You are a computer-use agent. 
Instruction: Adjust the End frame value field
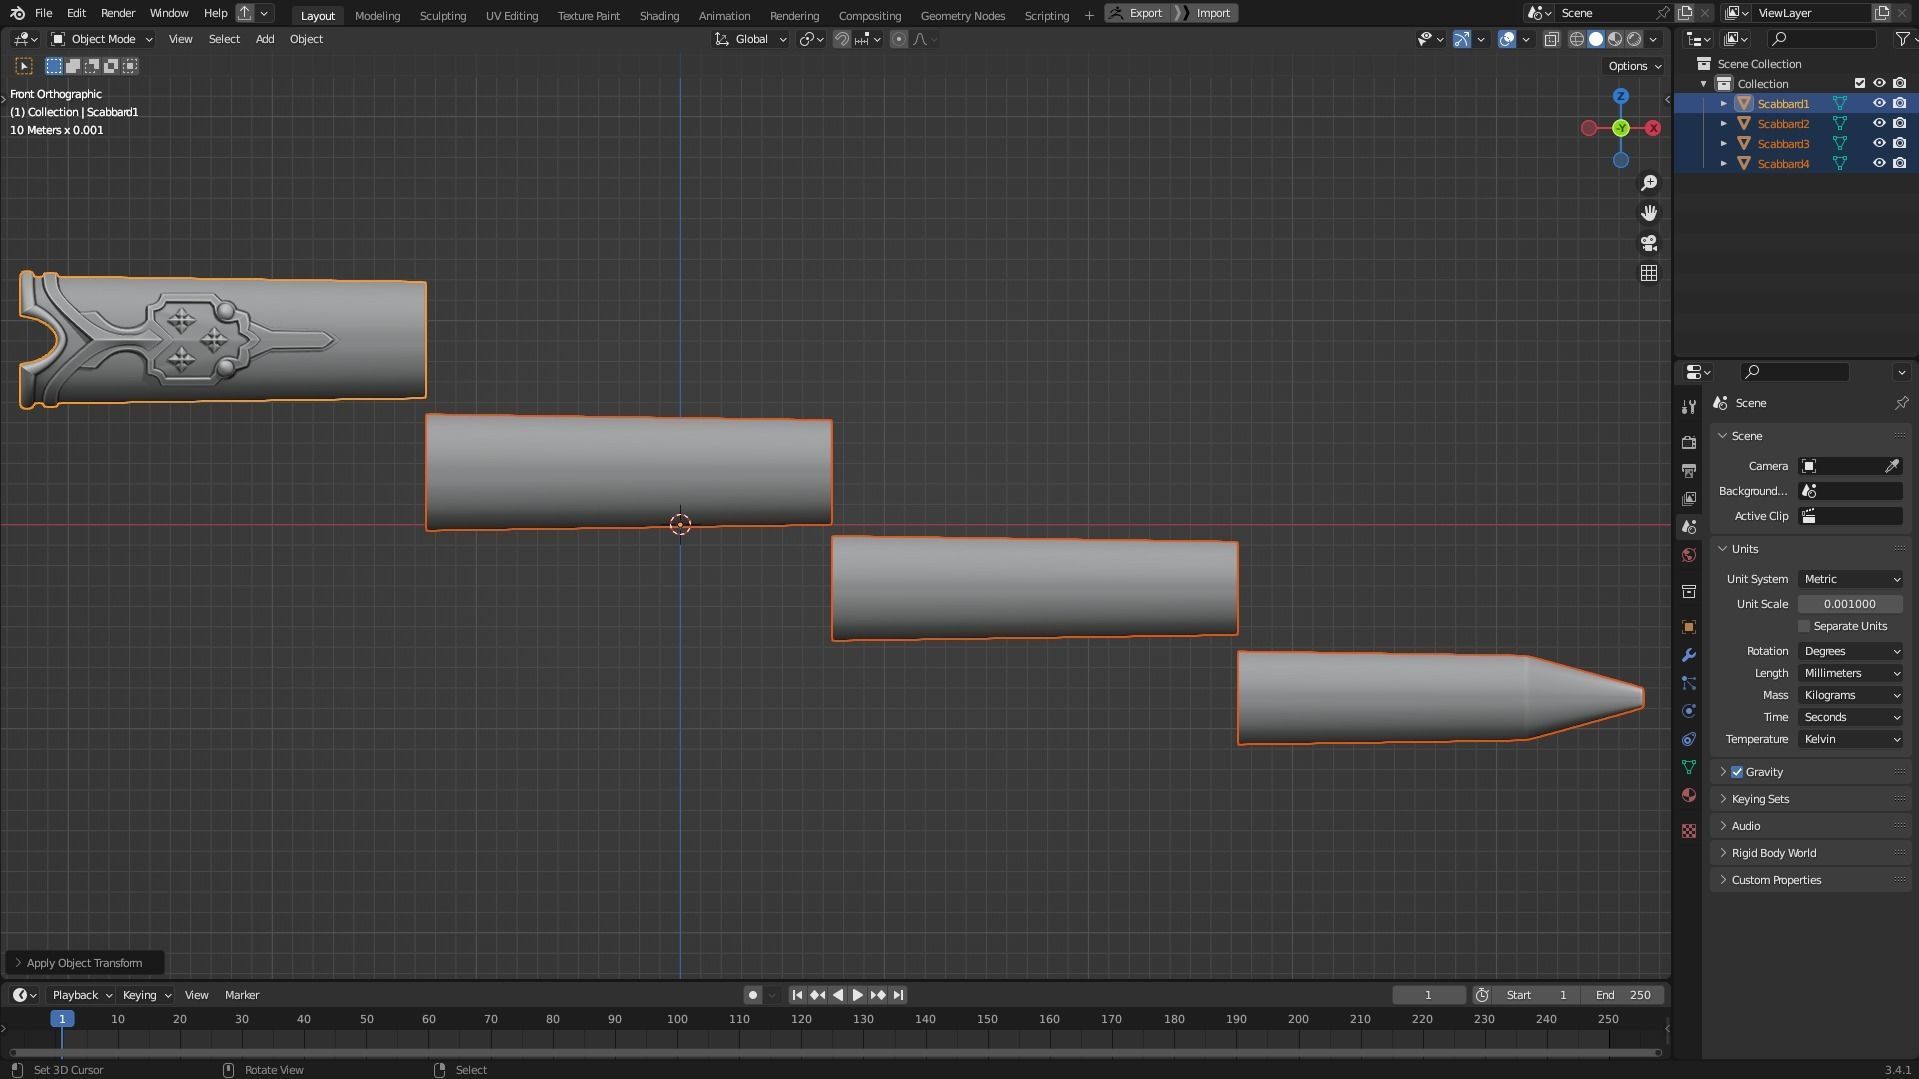[1624, 995]
